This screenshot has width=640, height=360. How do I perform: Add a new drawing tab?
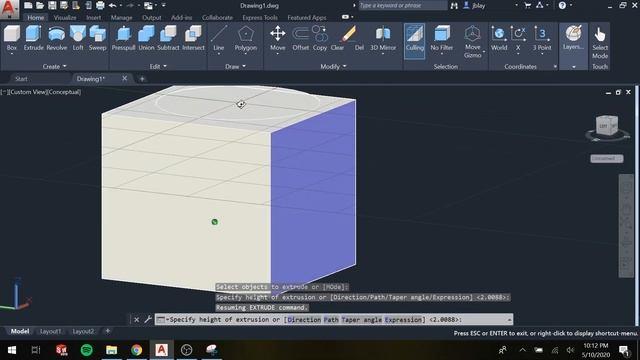(142, 79)
